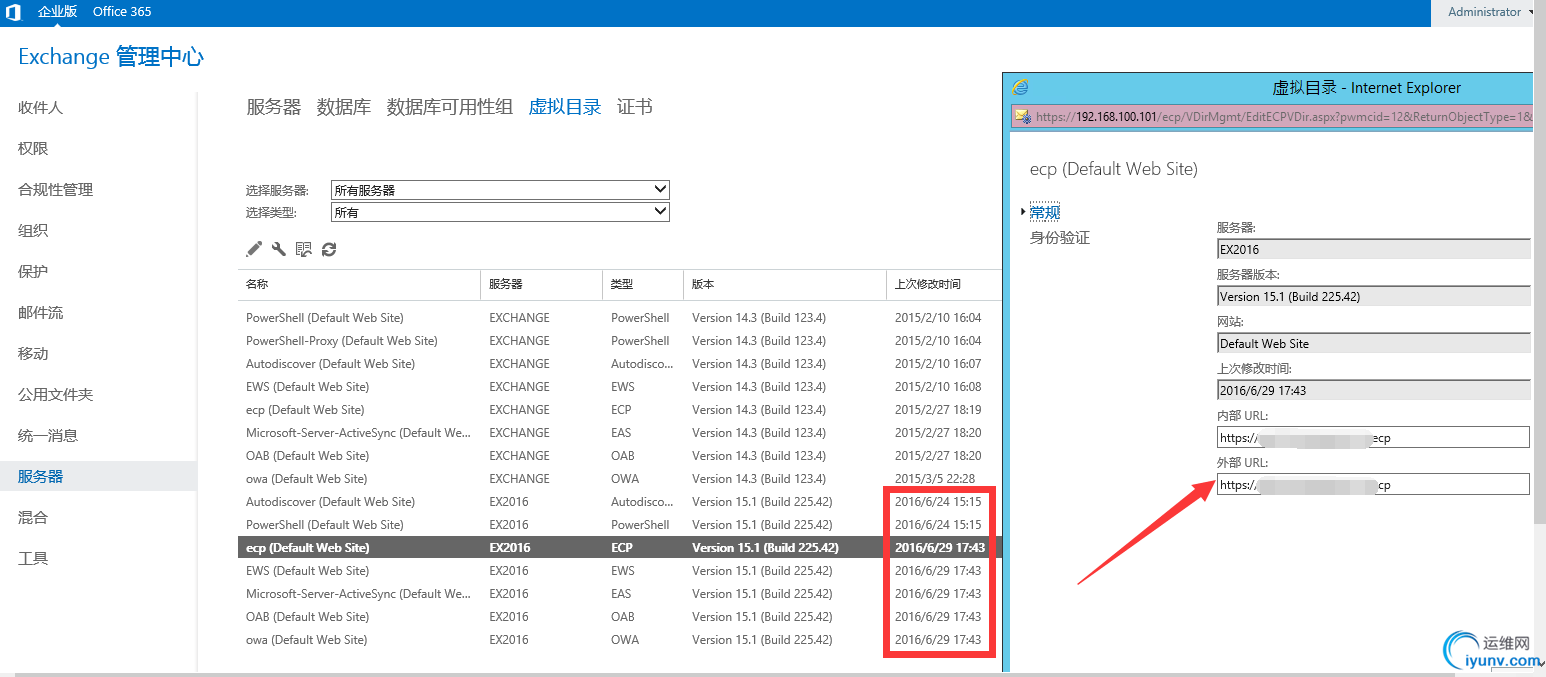Click the refresh icon in toolbar
Screen dimensions: 1546x677
[329, 249]
